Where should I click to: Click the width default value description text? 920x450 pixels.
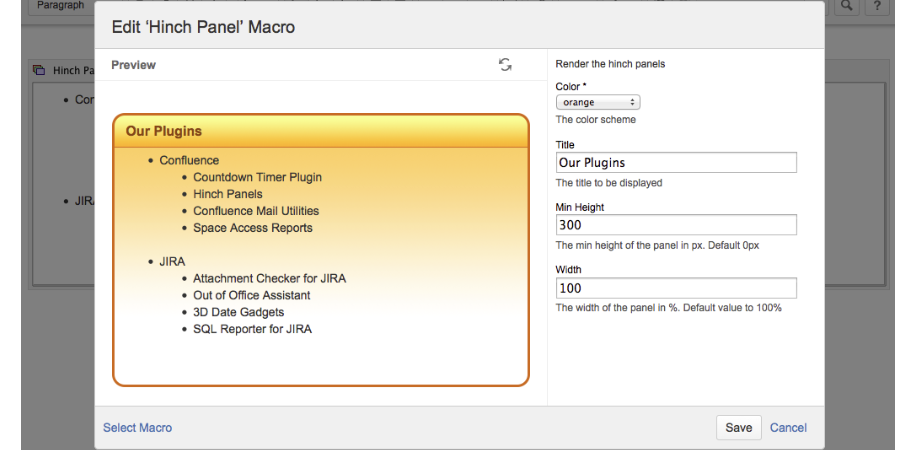click(668, 307)
